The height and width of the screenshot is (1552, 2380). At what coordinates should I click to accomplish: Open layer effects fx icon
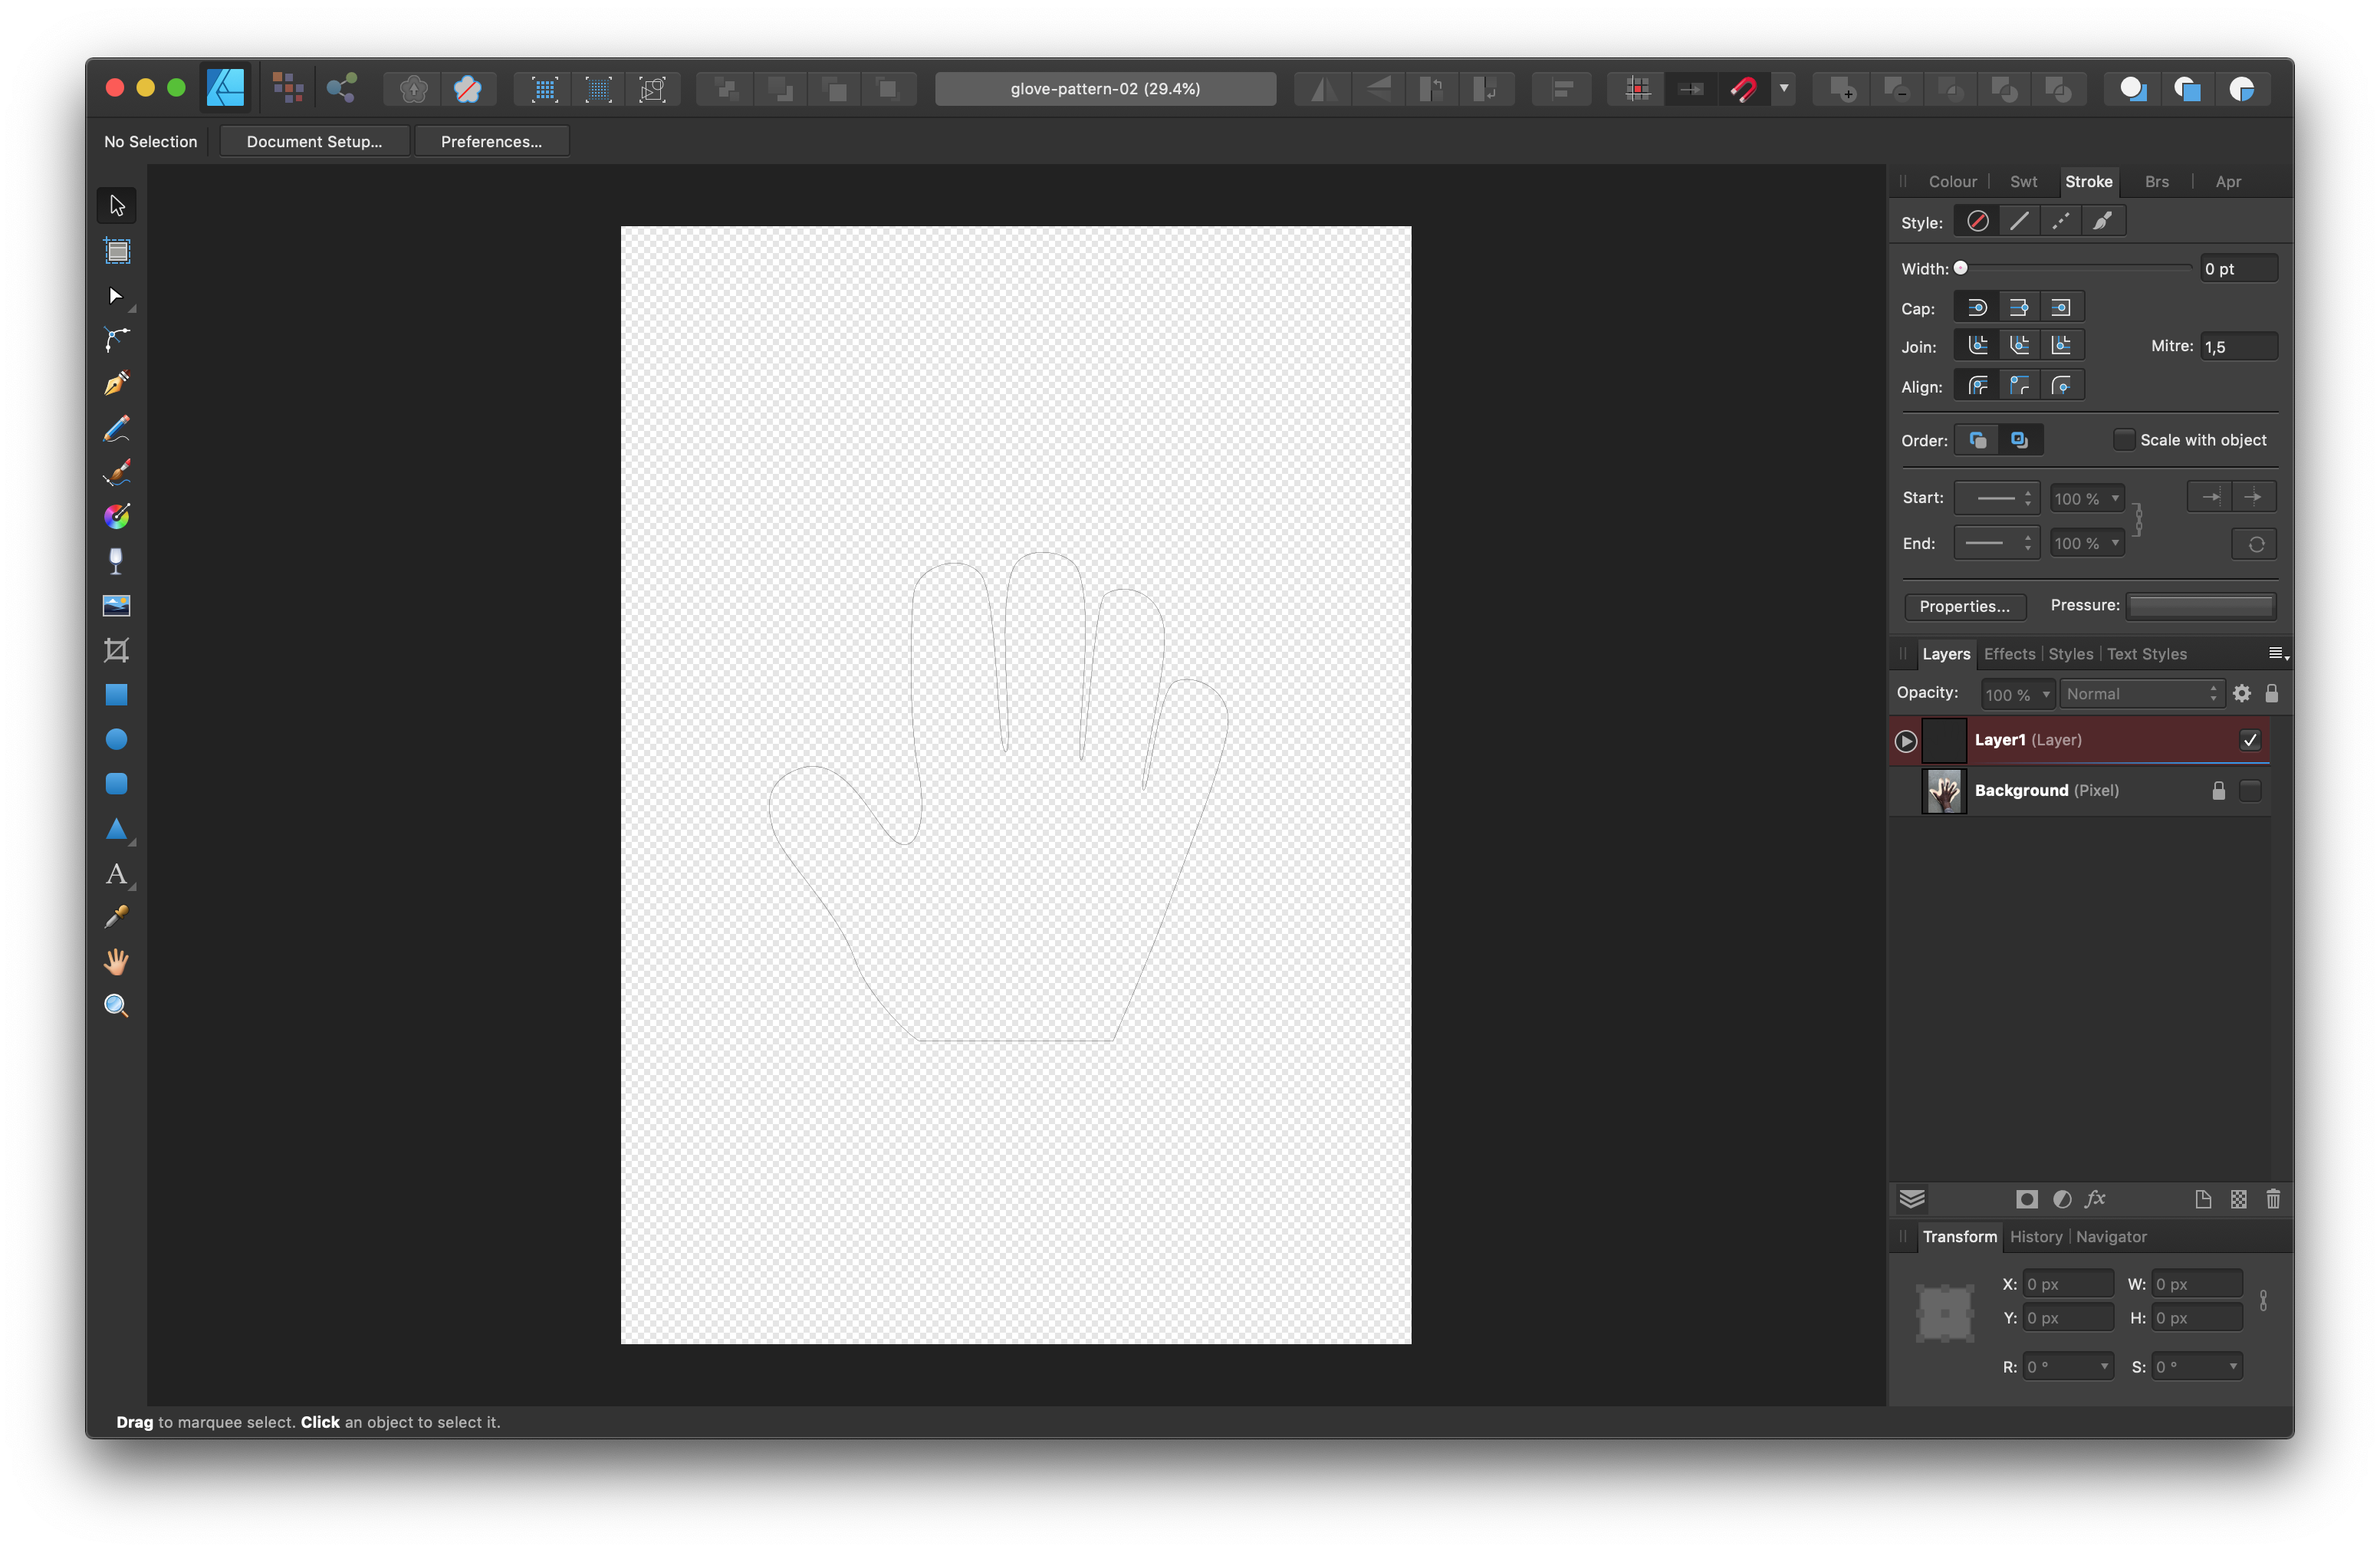coord(2095,1199)
